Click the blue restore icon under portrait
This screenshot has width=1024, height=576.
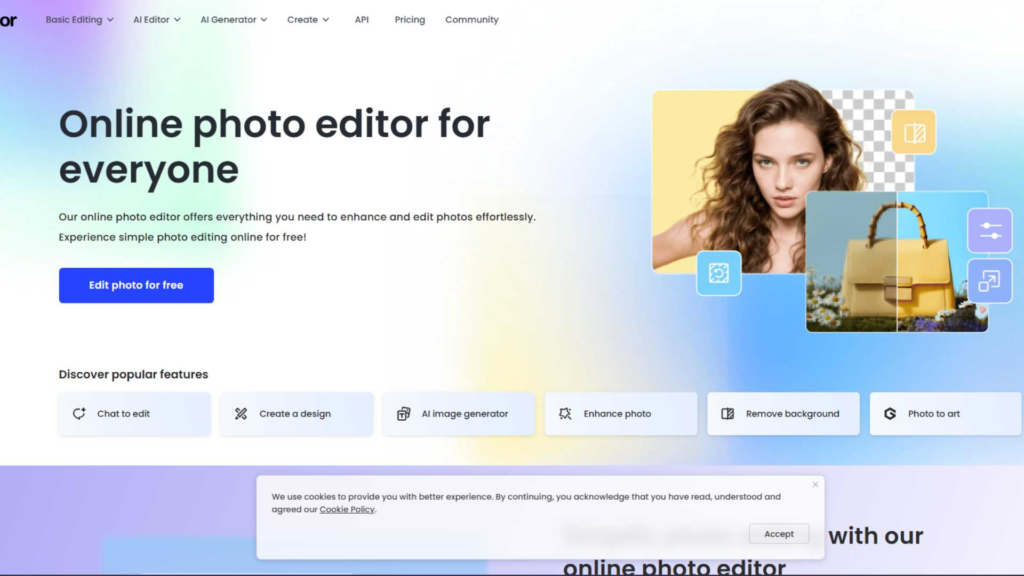click(x=718, y=273)
